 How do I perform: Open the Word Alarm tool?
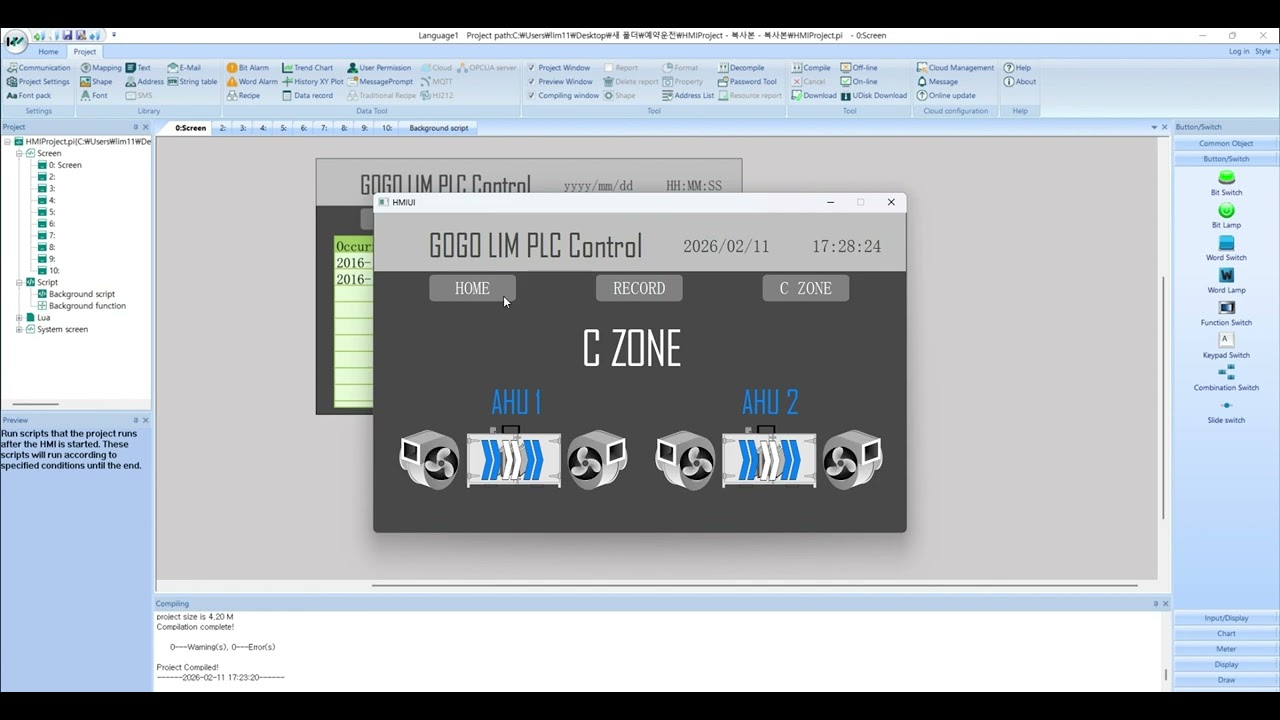coord(252,82)
